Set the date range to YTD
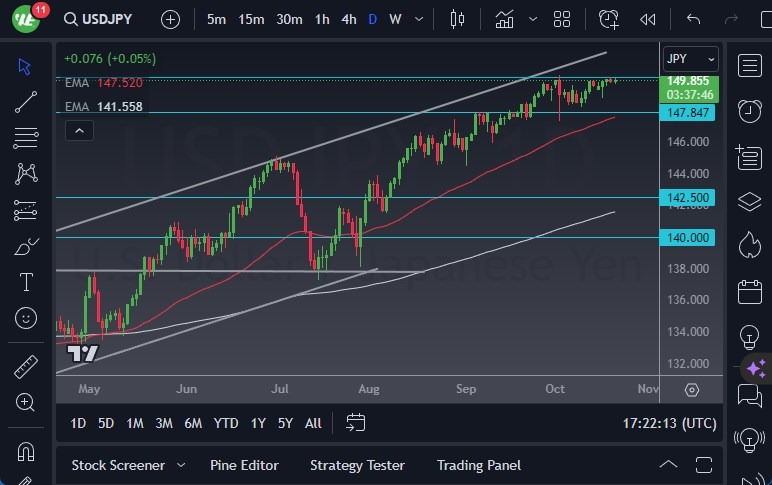772x485 pixels. 226,423
